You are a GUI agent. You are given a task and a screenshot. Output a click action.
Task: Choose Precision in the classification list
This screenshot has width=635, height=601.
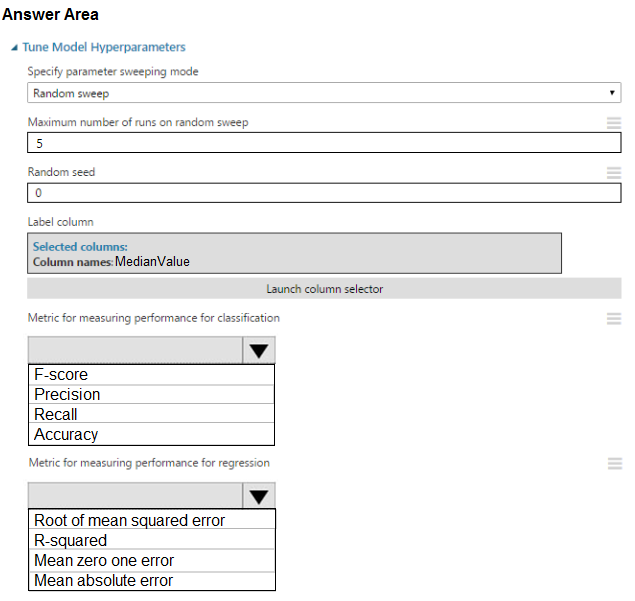[x=151, y=395]
